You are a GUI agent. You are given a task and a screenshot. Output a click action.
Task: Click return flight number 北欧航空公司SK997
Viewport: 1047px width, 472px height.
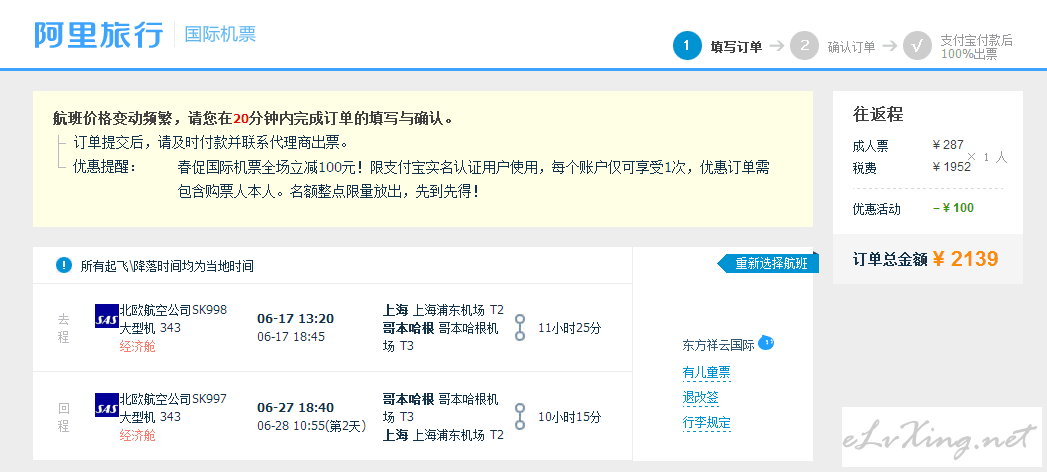click(173, 399)
